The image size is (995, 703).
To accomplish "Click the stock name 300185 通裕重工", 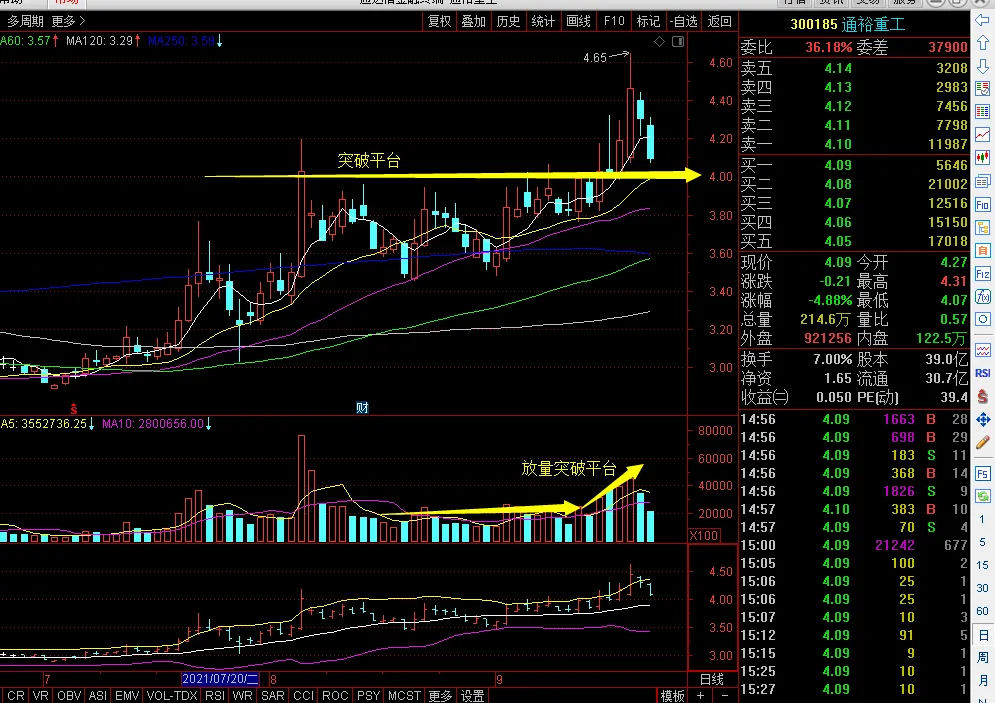I will coord(847,25).
